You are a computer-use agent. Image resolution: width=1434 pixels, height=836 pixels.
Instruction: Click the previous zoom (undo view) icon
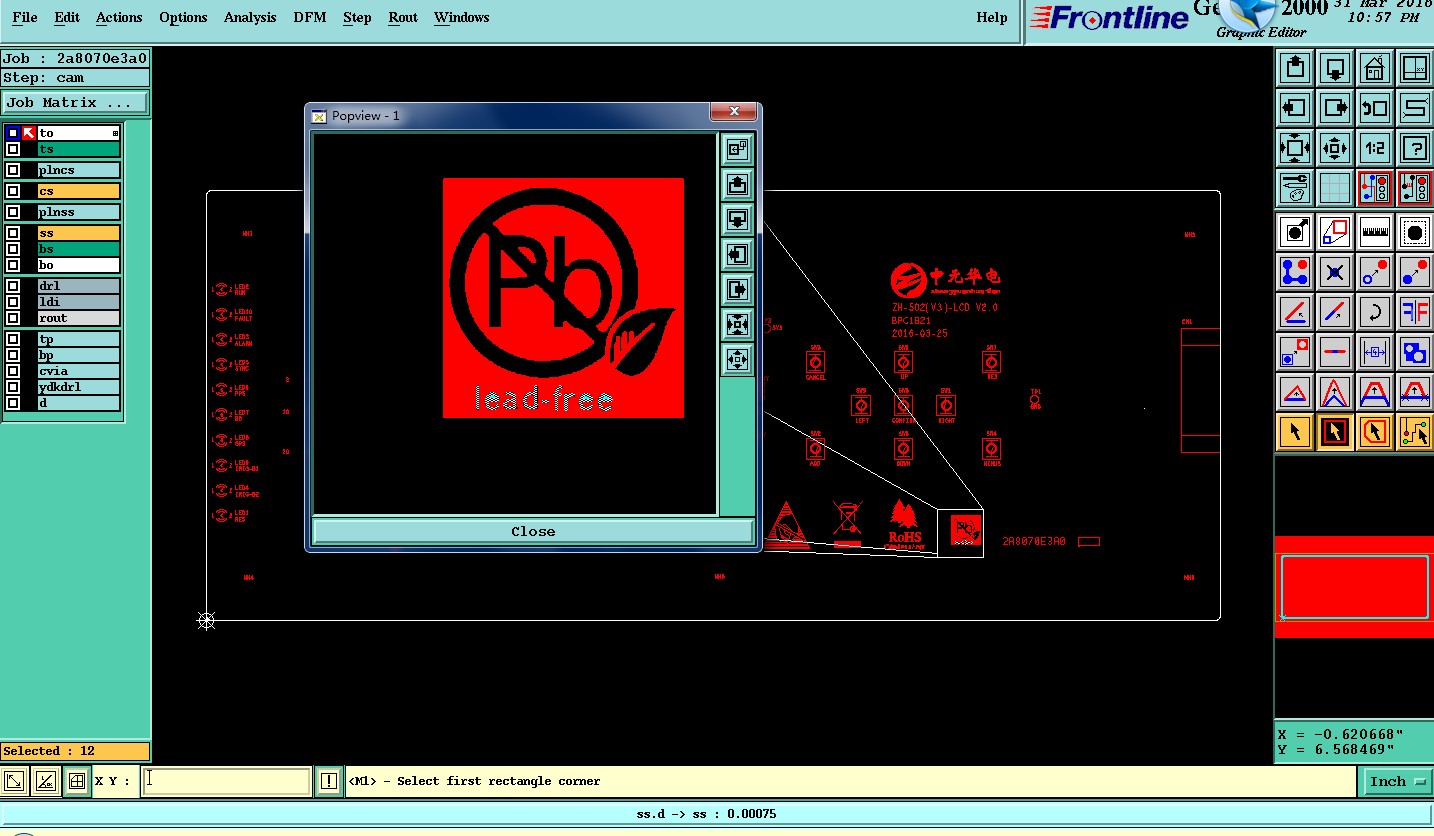coord(1375,108)
